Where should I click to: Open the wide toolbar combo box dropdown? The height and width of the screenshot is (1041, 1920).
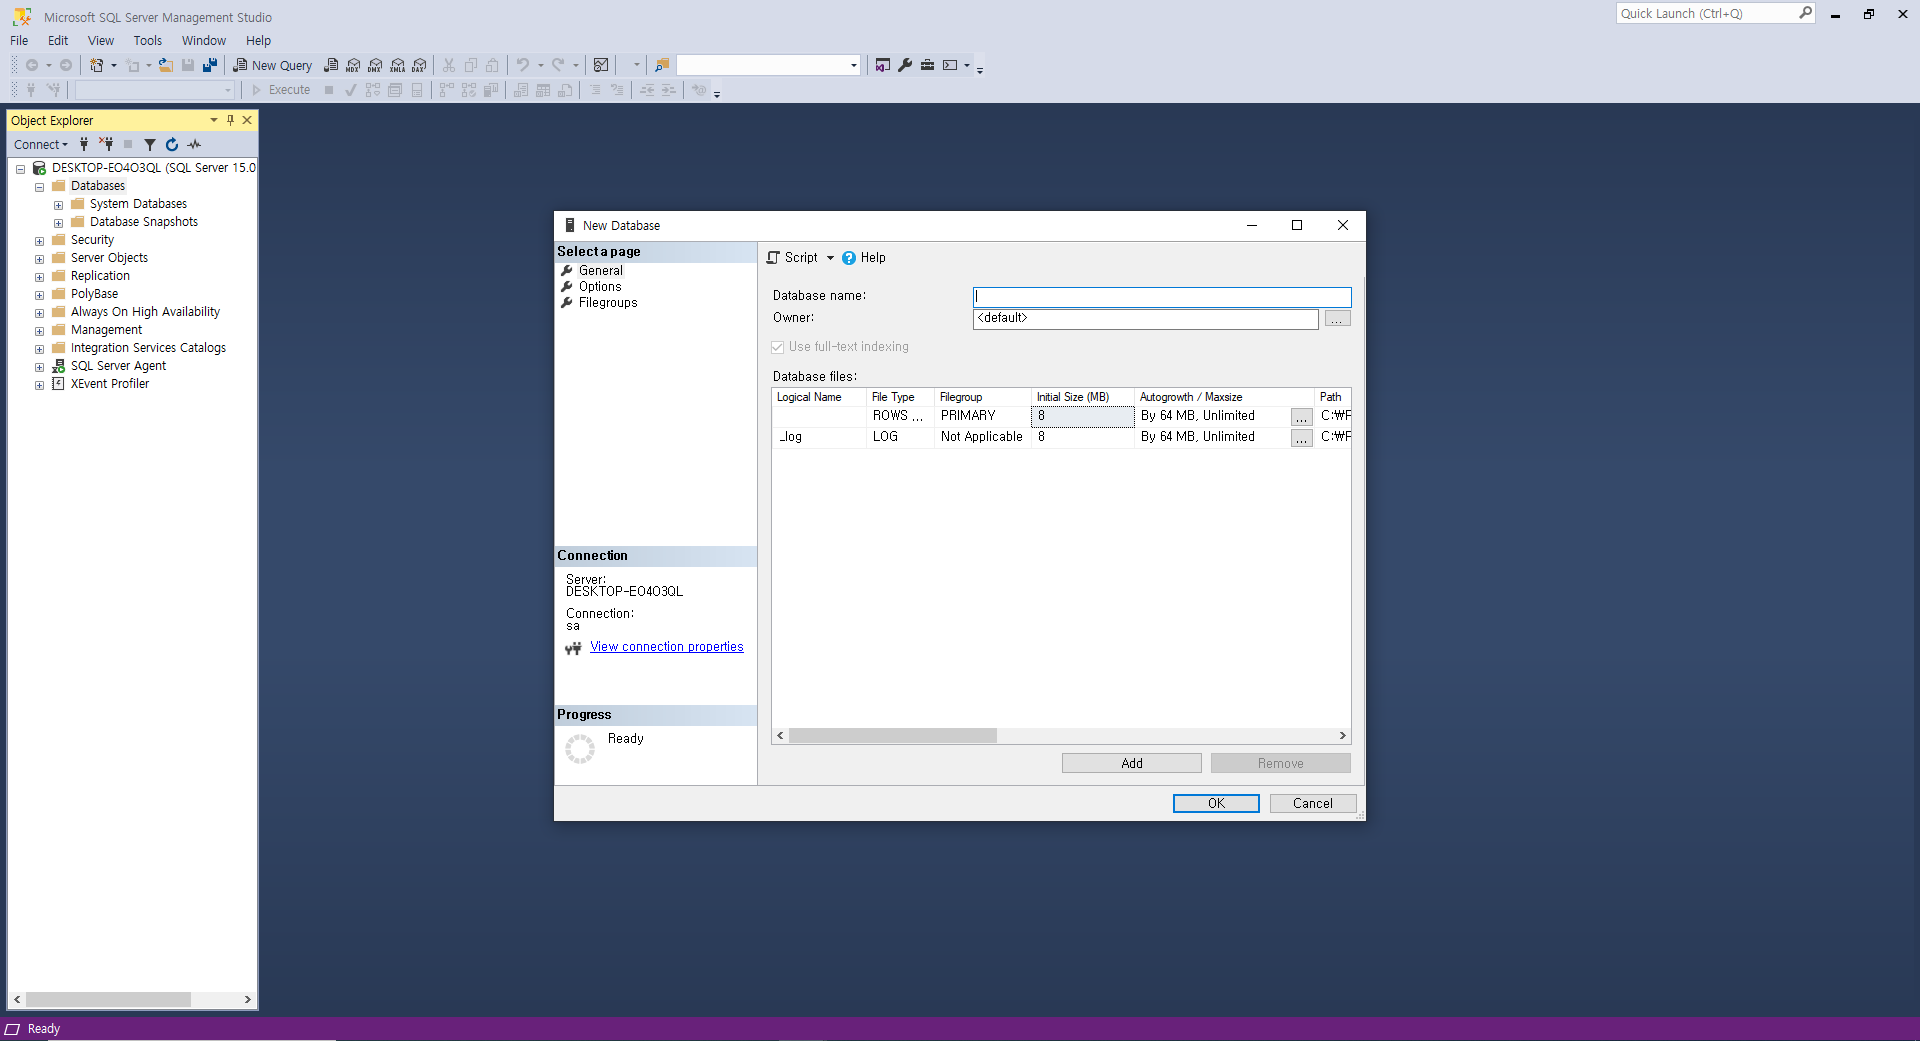(853, 65)
